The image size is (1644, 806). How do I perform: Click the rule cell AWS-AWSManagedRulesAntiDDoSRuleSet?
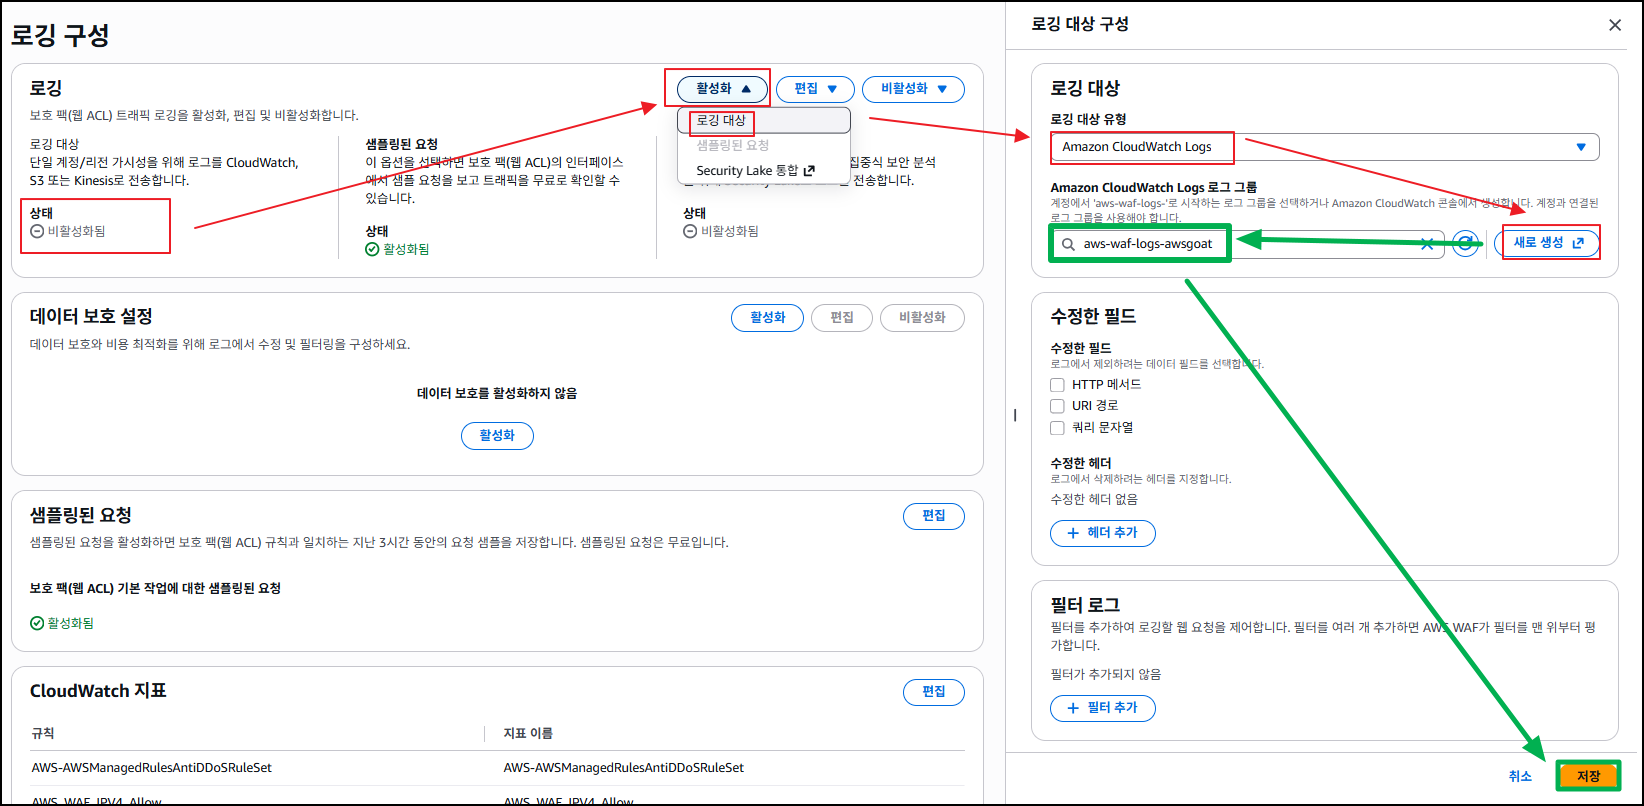pos(152,768)
